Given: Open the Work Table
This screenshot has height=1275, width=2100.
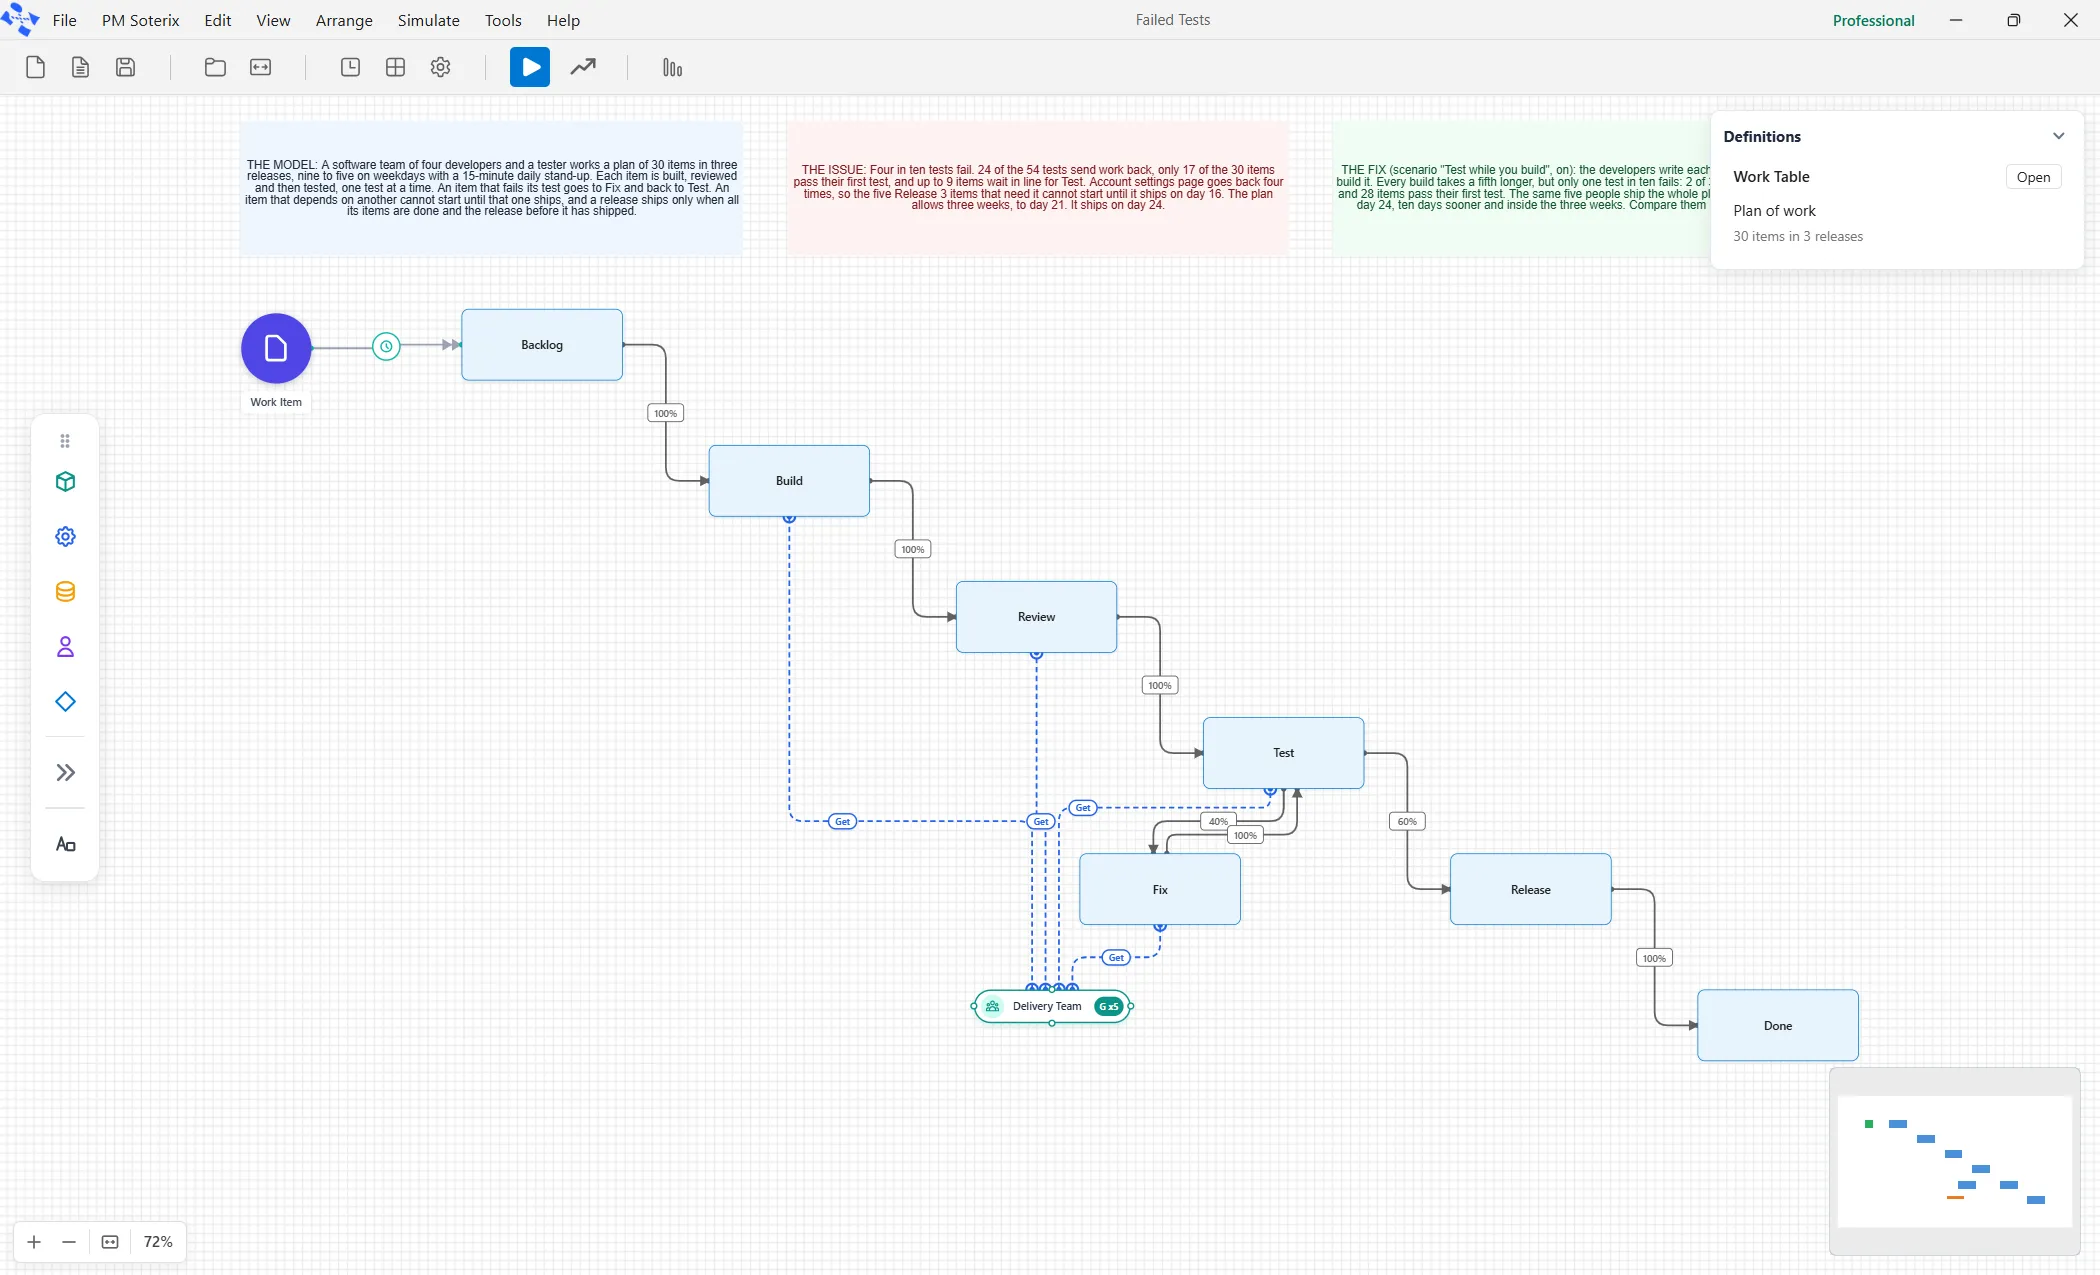Looking at the screenshot, I should point(2033,177).
